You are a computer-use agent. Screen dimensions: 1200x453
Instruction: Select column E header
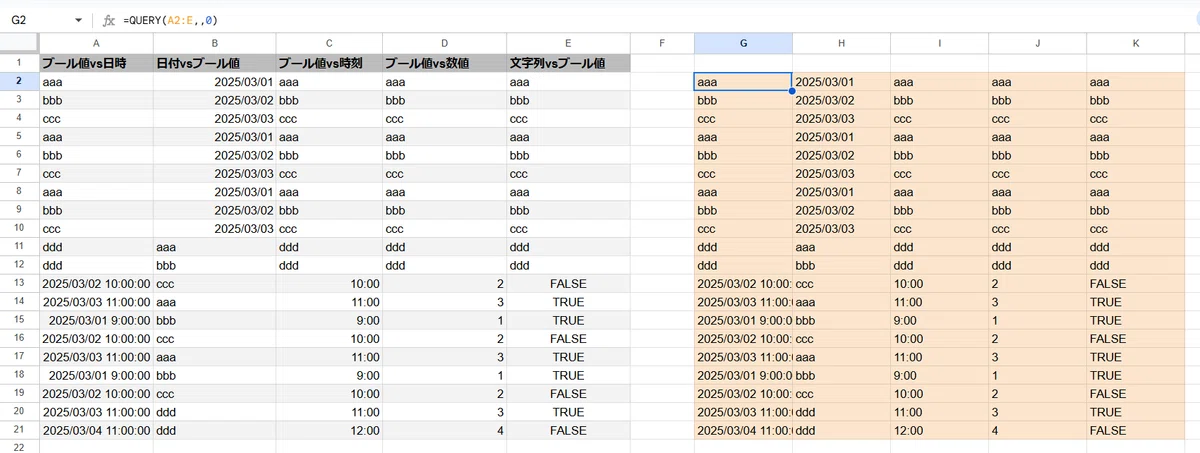coord(568,43)
